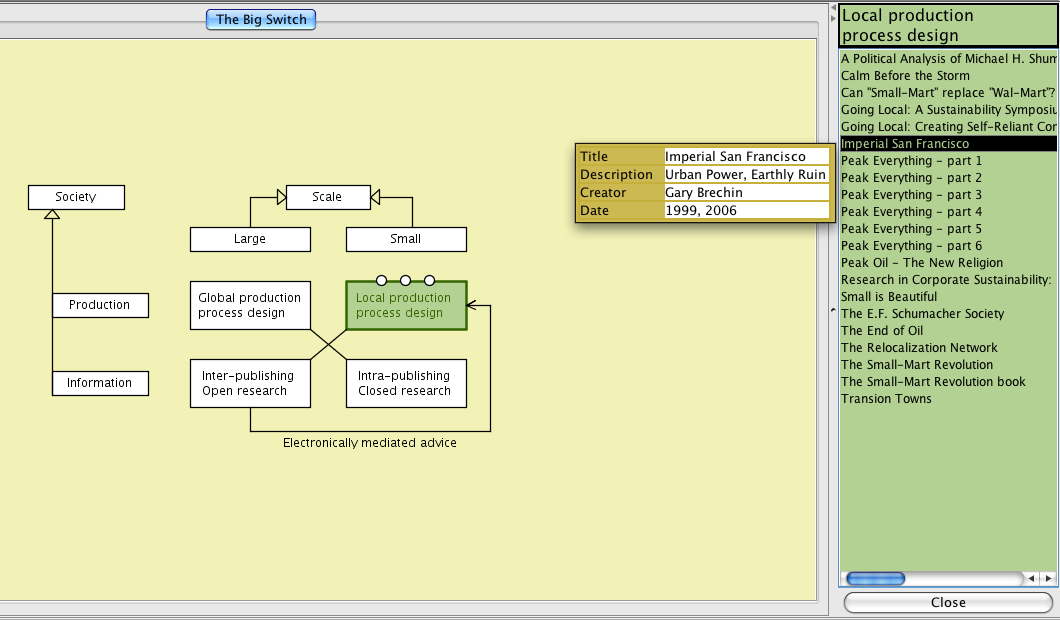Select the Global production process design node
This screenshot has width=1060, height=620.
(x=250, y=306)
